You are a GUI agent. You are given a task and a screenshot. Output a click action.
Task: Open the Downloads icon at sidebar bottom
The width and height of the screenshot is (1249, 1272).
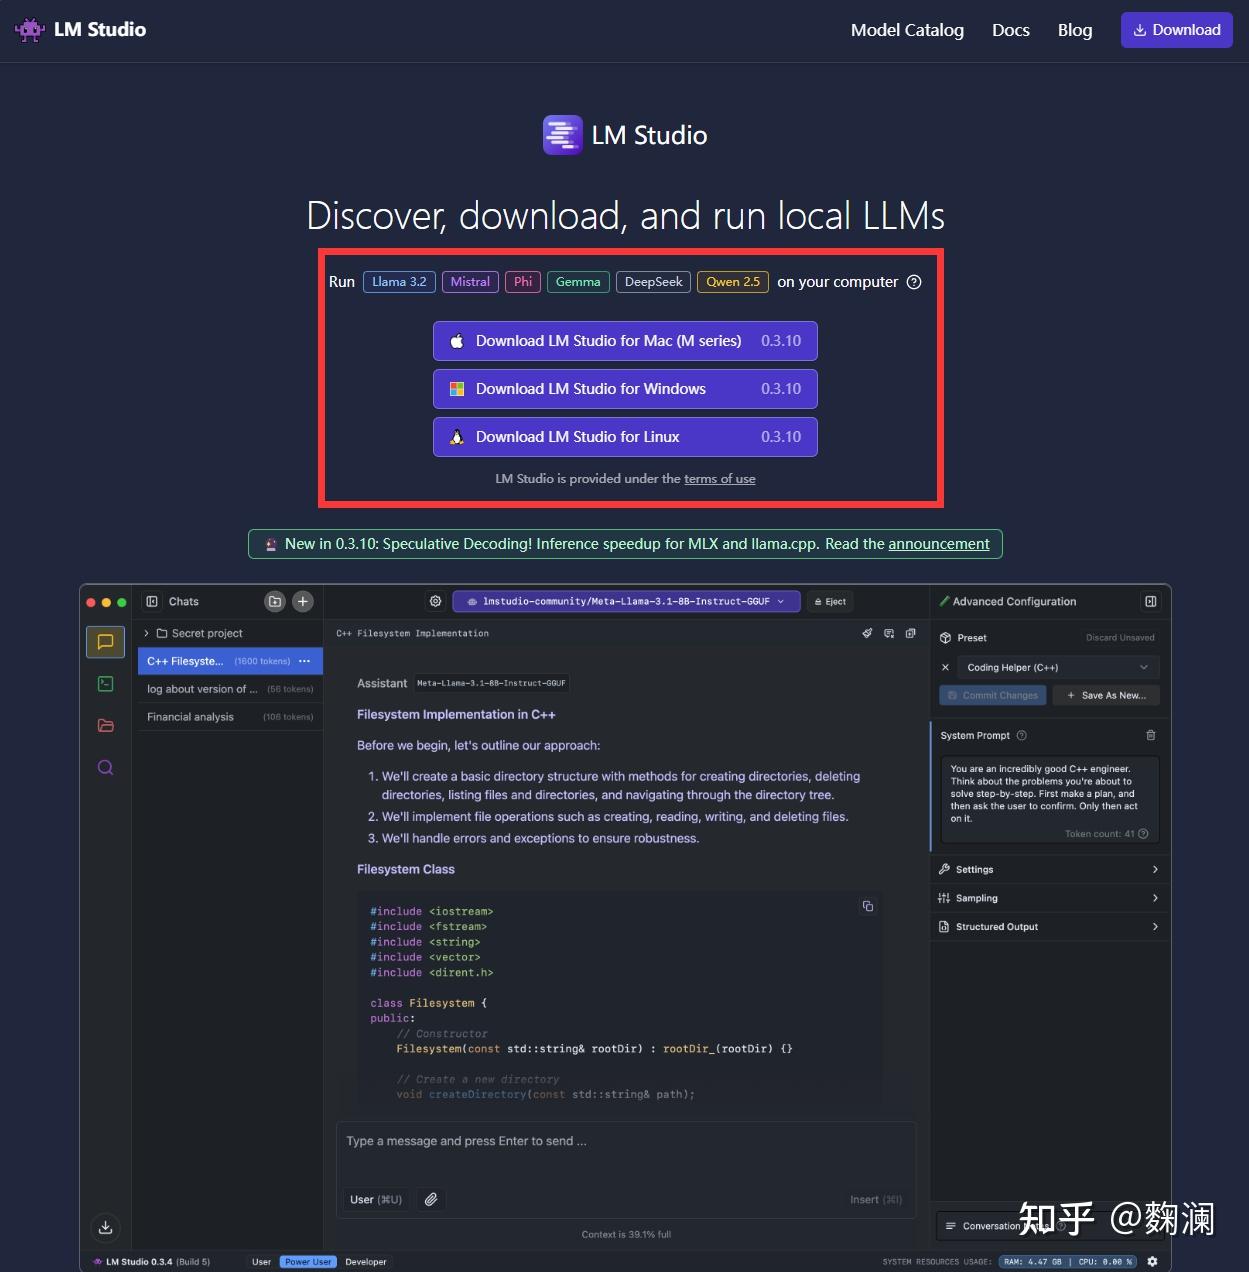coord(105,1227)
